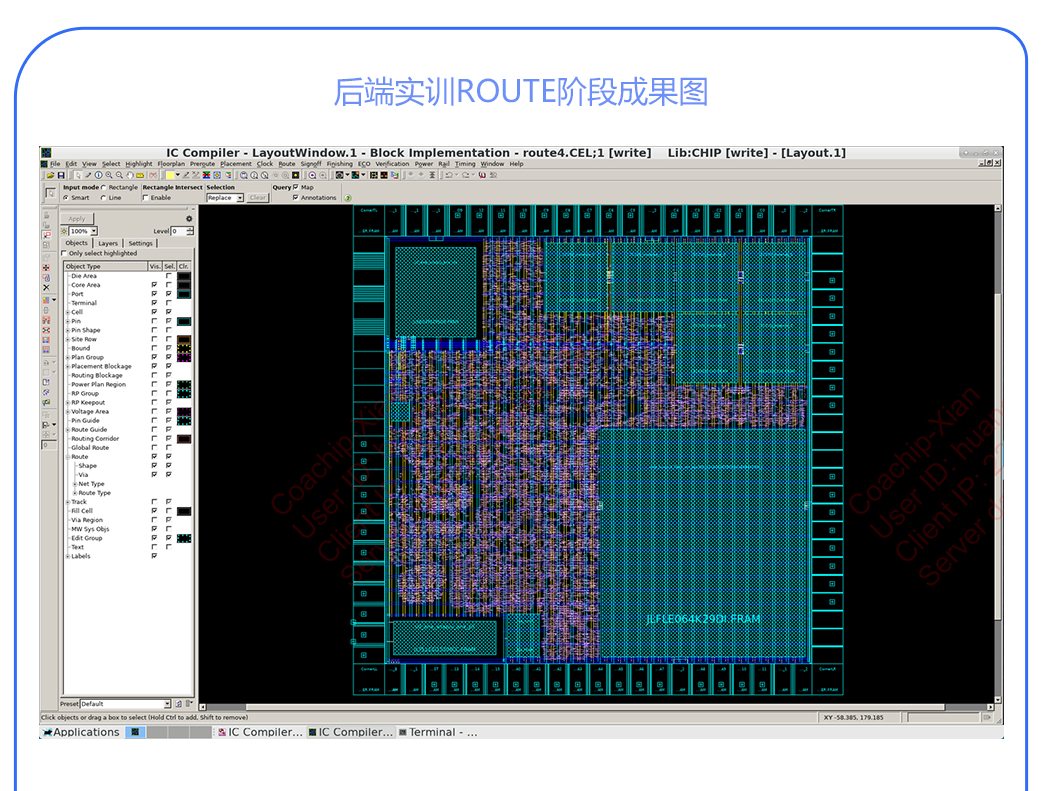Select the Line input mode radio button
Screen dimensions: 1042x791
tap(104, 197)
